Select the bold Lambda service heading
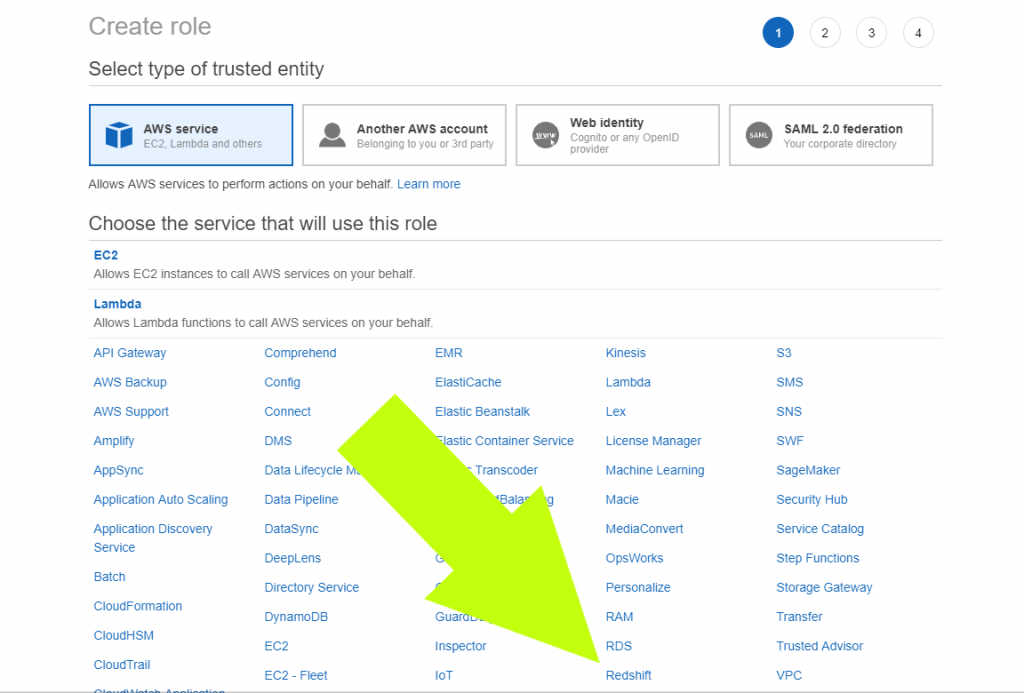The width and height of the screenshot is (1024, 693). pos(118,304)
